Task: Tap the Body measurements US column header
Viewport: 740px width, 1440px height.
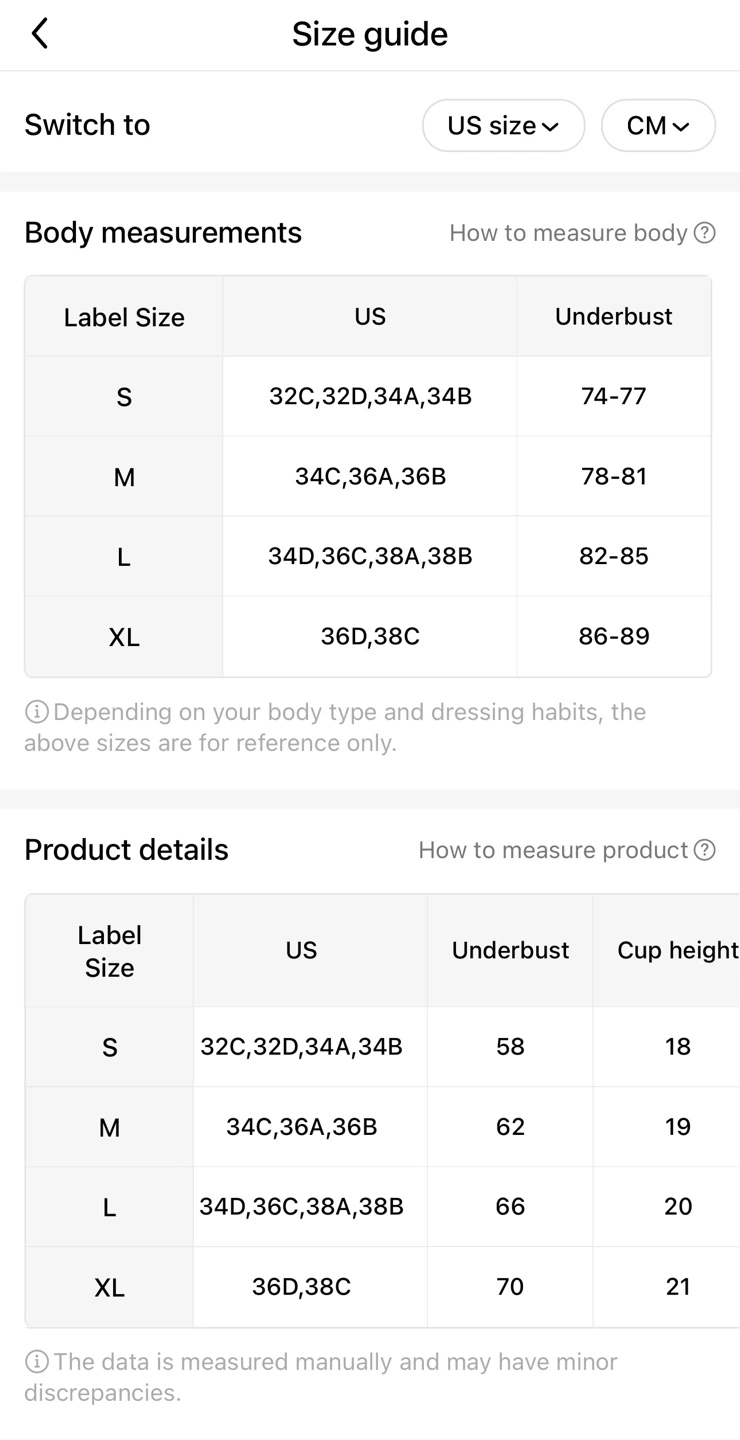Action: coord(370,317)
